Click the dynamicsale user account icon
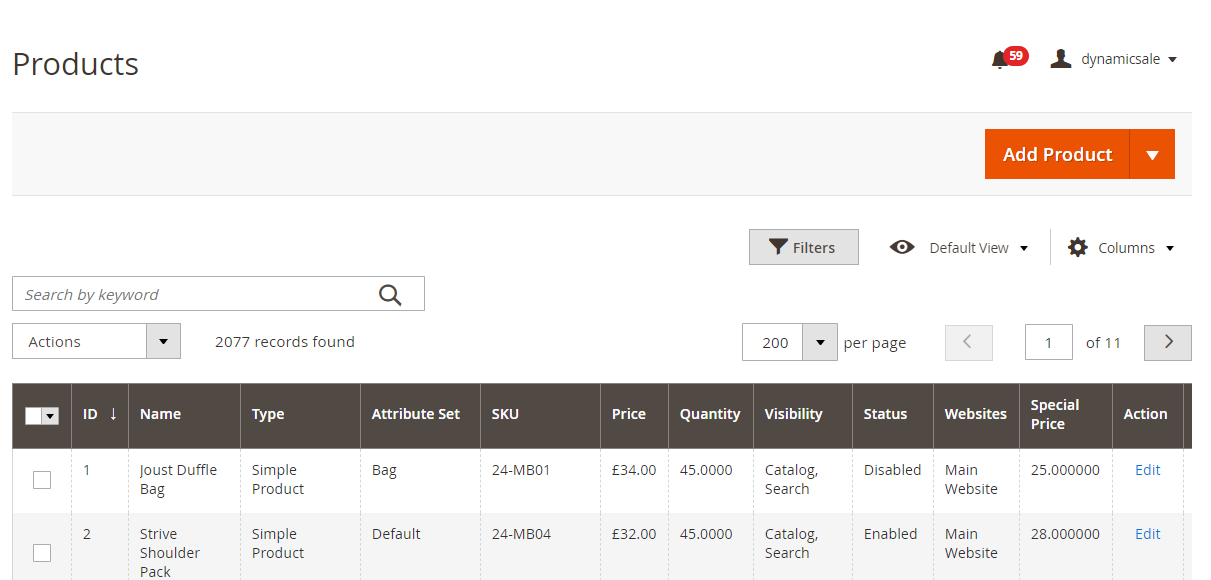The height and width of the screenshot is (580, 1211). click(1061, 59)
